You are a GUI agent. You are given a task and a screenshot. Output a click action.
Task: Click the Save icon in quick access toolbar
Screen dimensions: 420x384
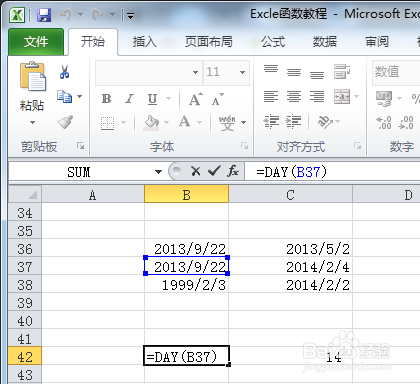pos(44,15)
